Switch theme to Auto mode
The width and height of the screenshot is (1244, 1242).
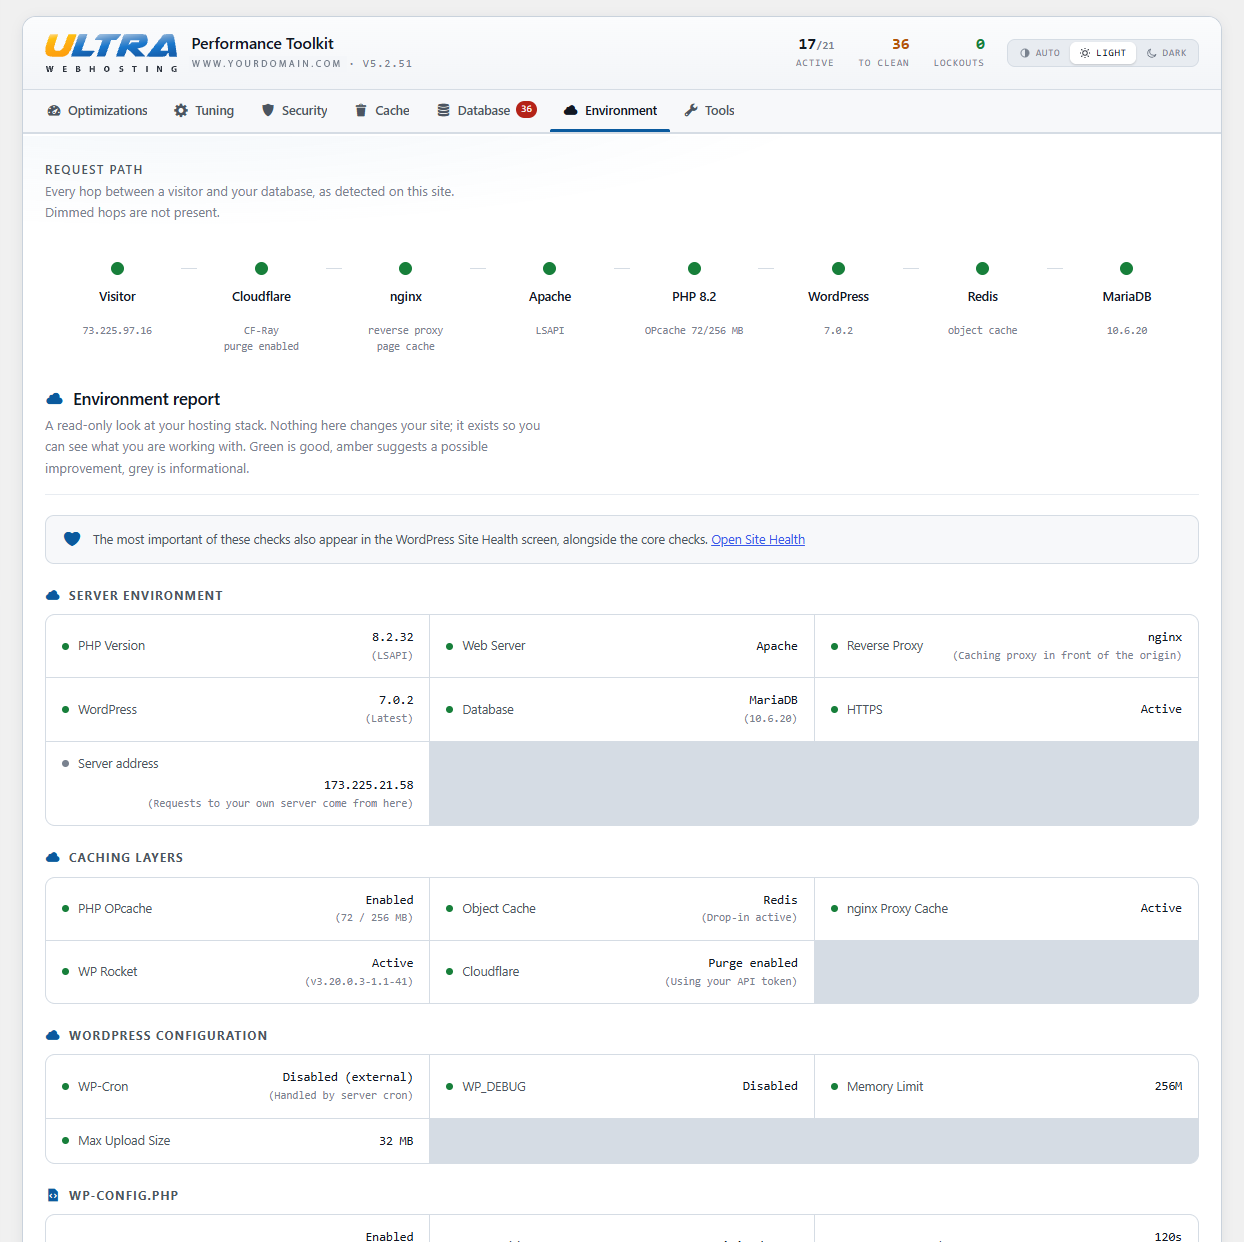coord(1040,53)
